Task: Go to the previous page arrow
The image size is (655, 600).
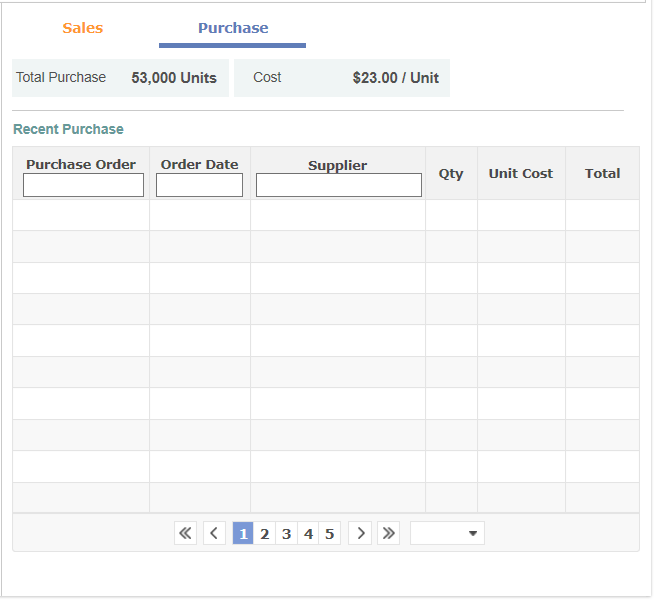Action: coord(214,533)
